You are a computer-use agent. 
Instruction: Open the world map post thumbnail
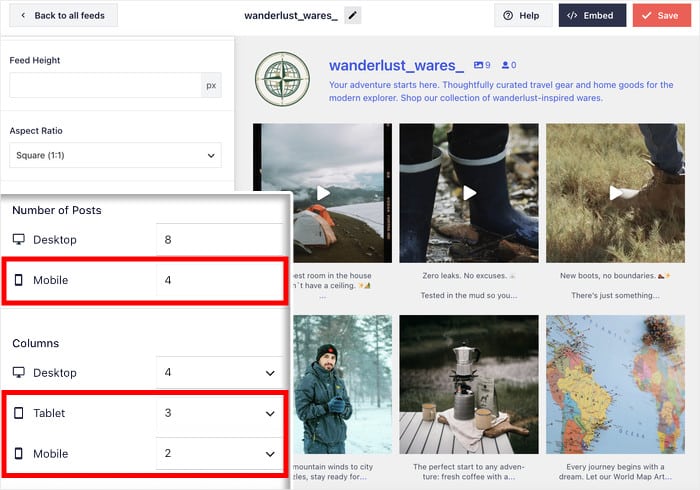click(x=615, y=384)
